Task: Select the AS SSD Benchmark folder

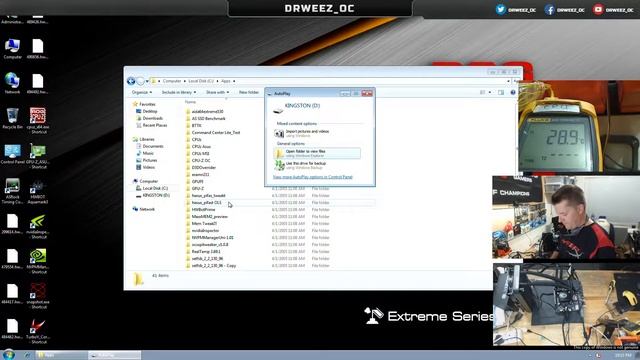Action: [x=209, y=119]
